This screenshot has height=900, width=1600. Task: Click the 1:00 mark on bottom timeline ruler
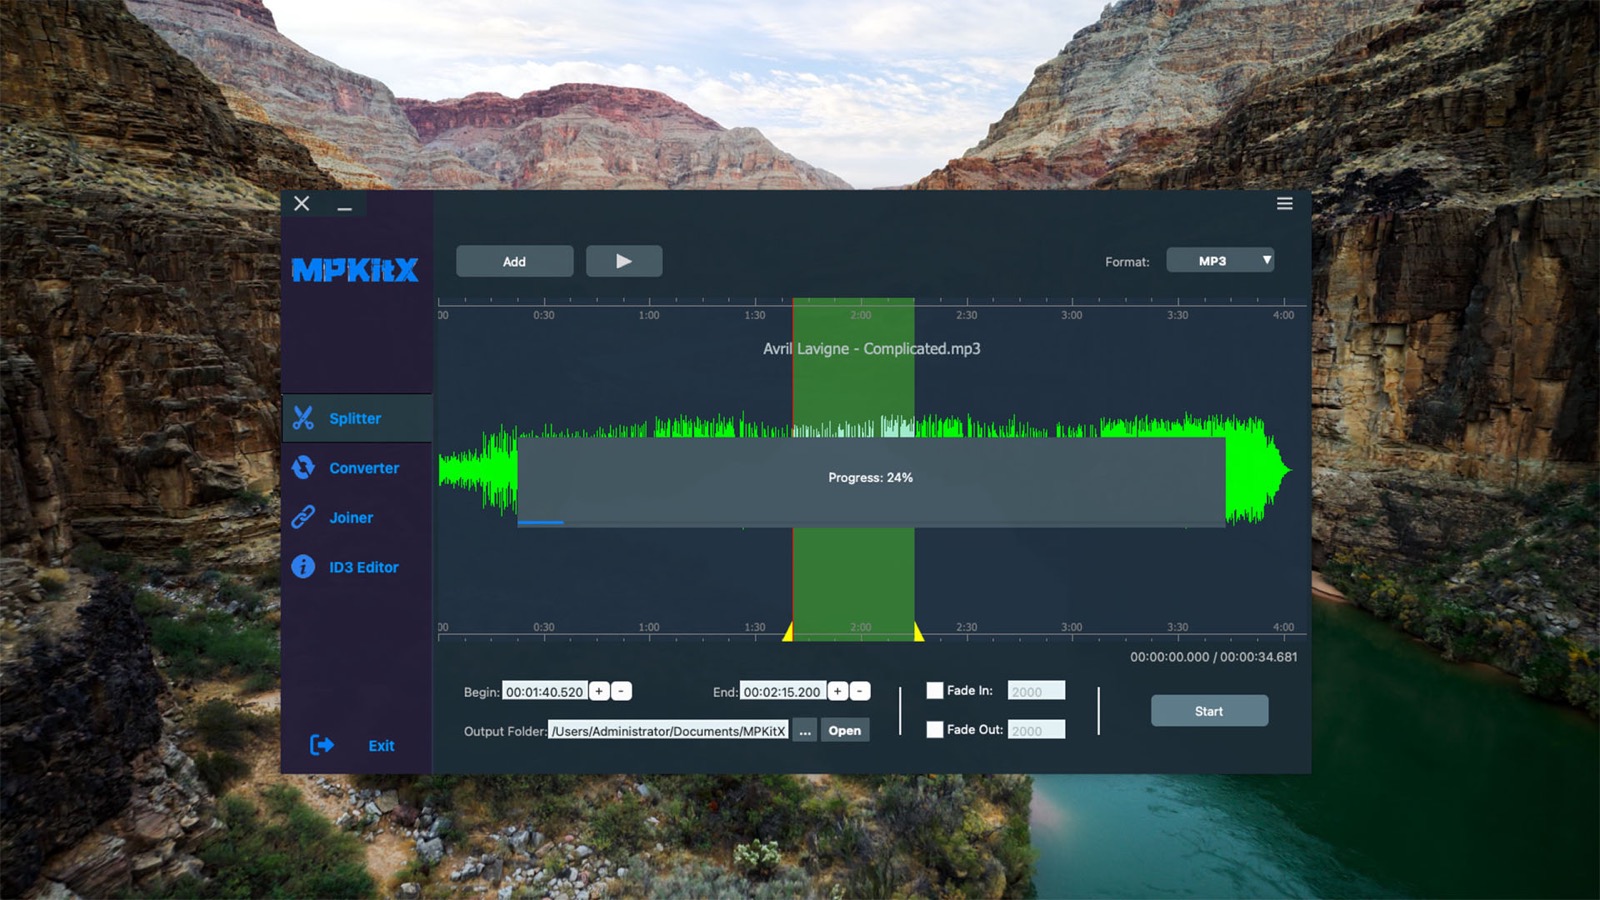(649, 627)
